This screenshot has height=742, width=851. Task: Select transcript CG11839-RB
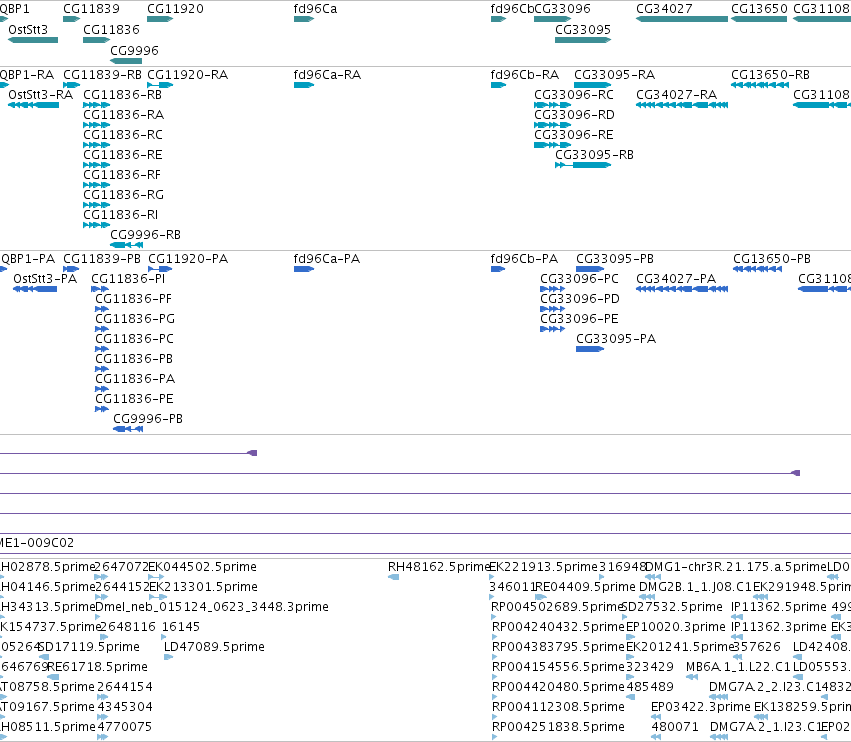pos(103,74)
